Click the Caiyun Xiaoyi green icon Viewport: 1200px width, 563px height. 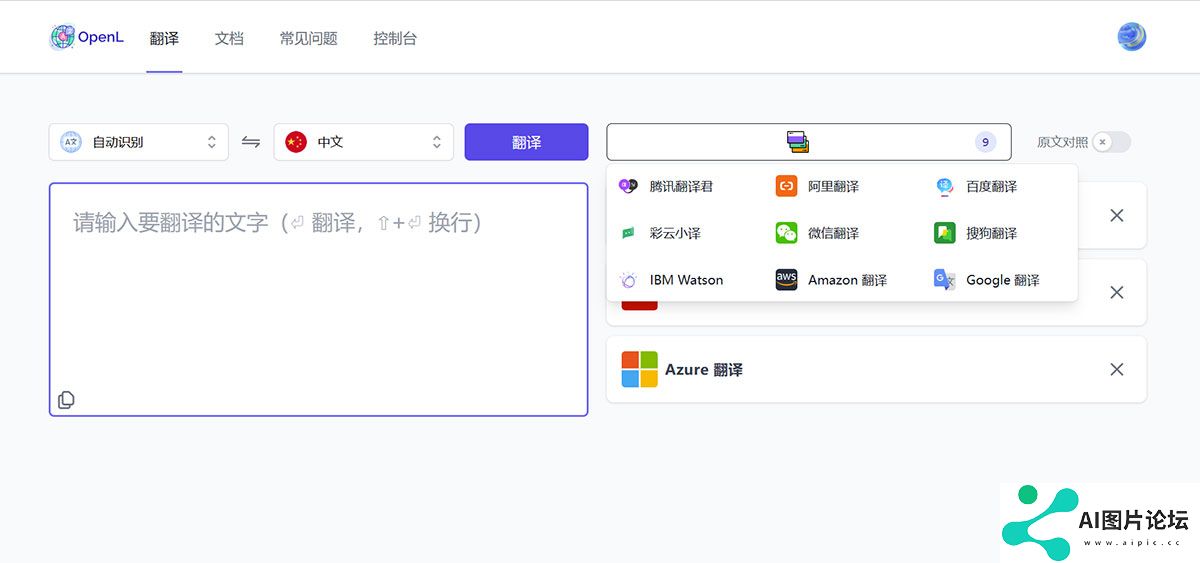(x=628, y=233)
